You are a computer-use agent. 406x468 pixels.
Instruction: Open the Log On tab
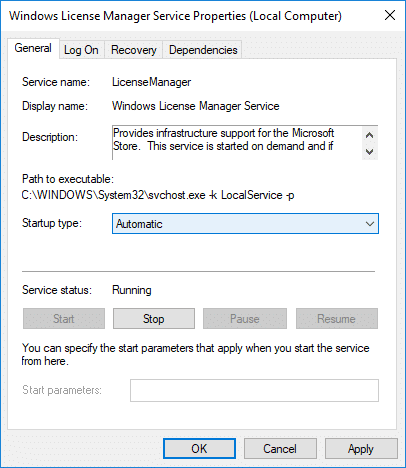coord(81,50)
